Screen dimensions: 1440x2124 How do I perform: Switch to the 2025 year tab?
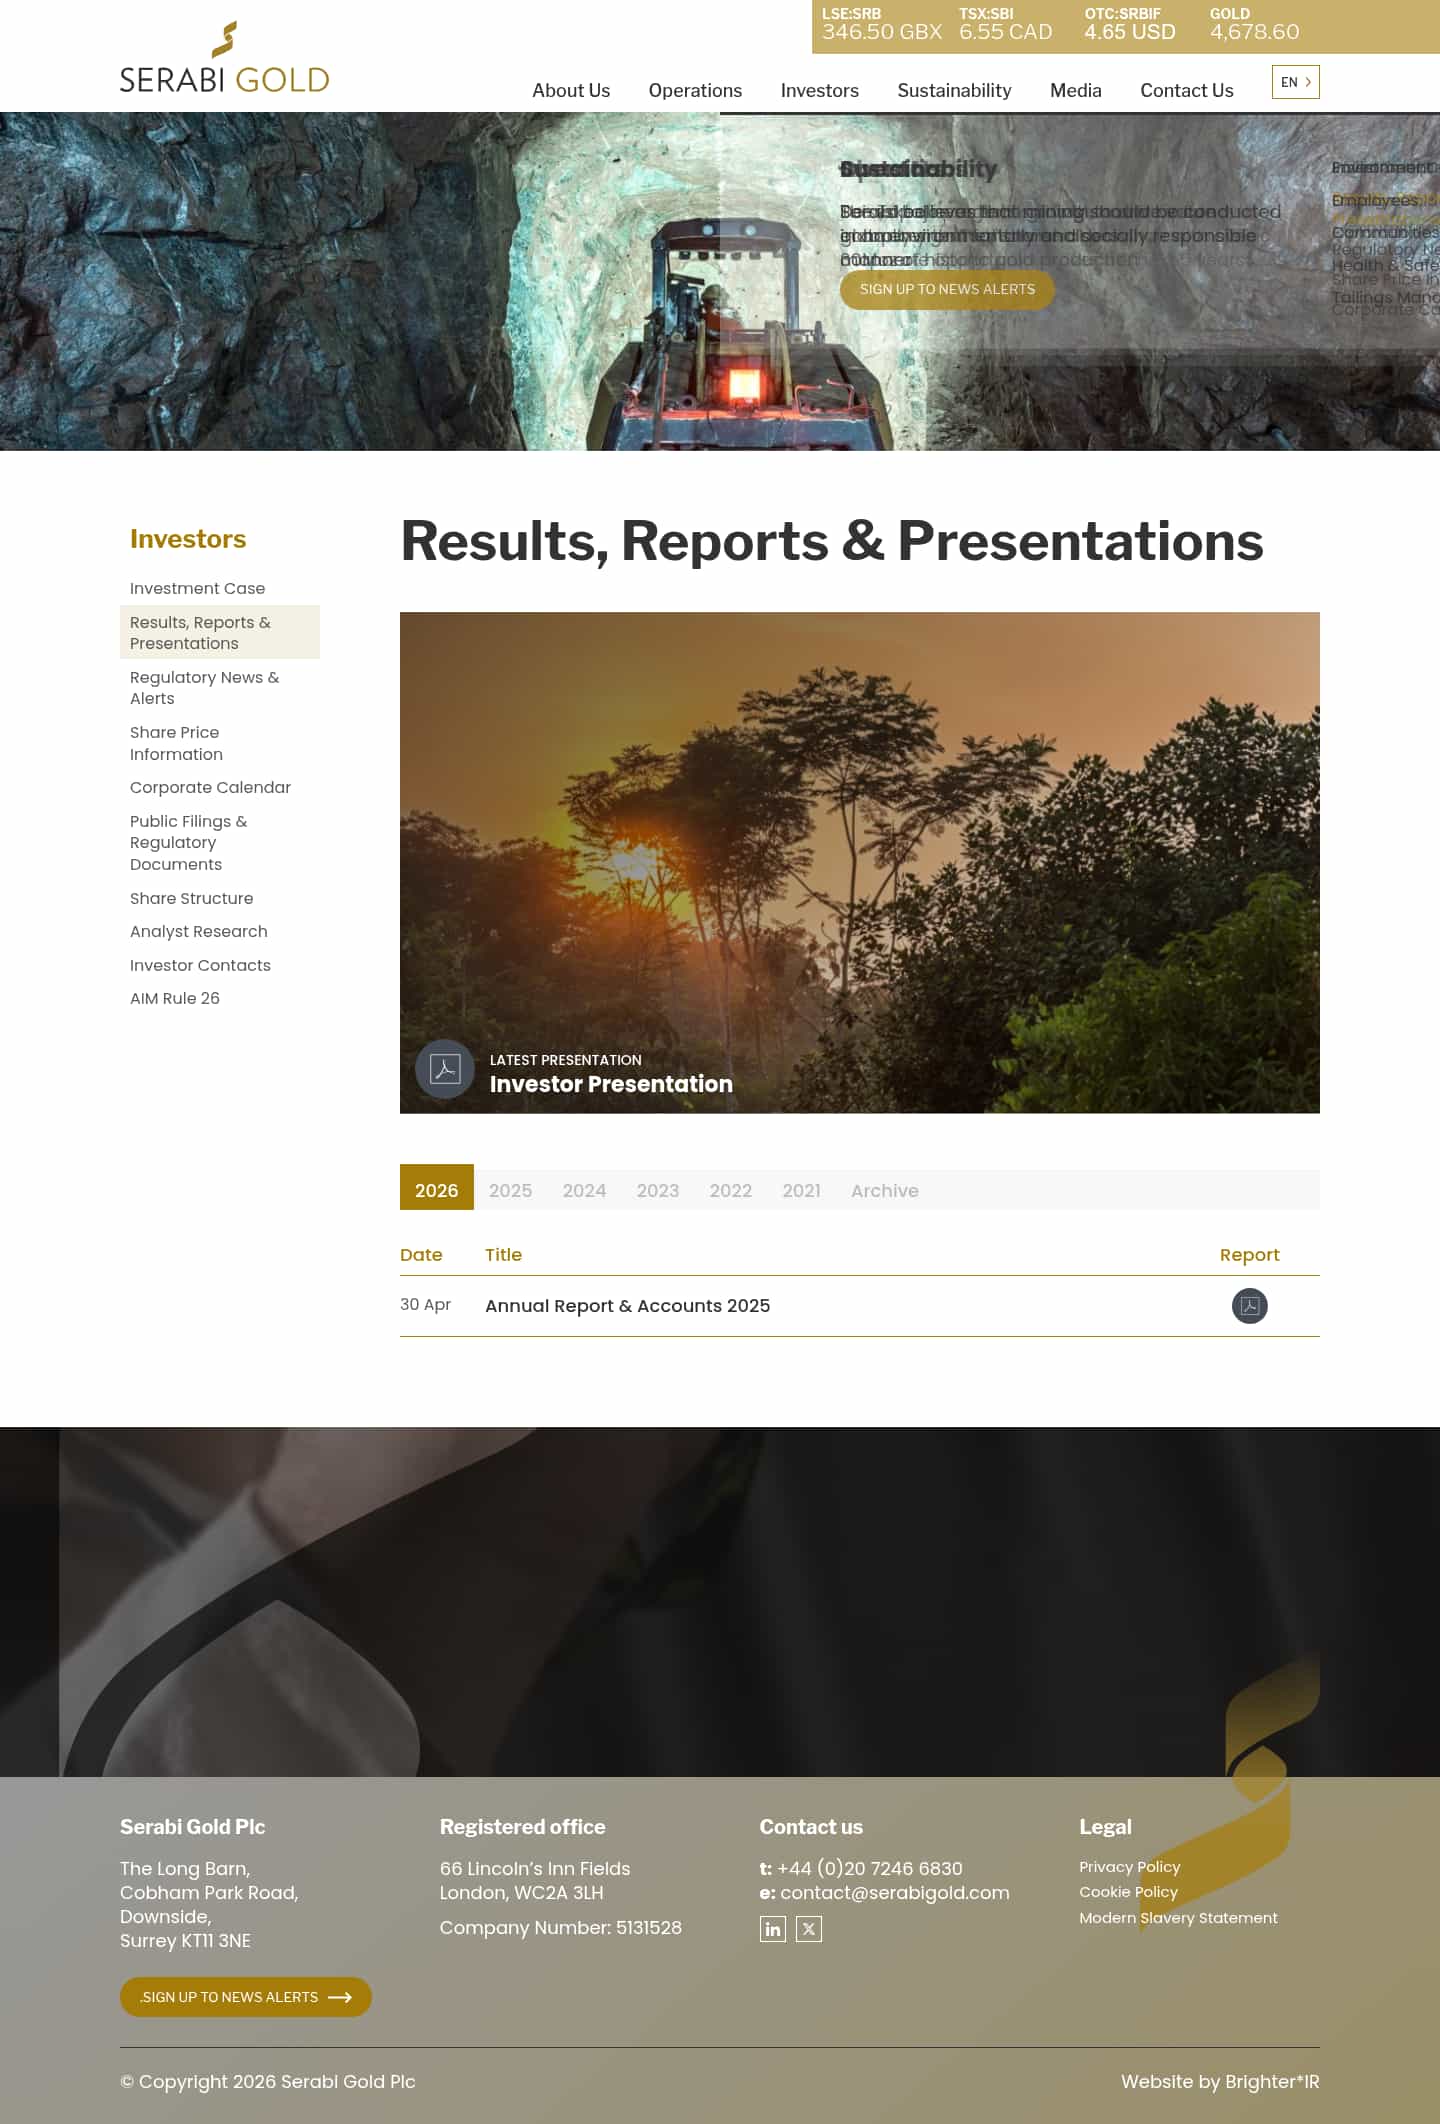tap(510, 1190)
